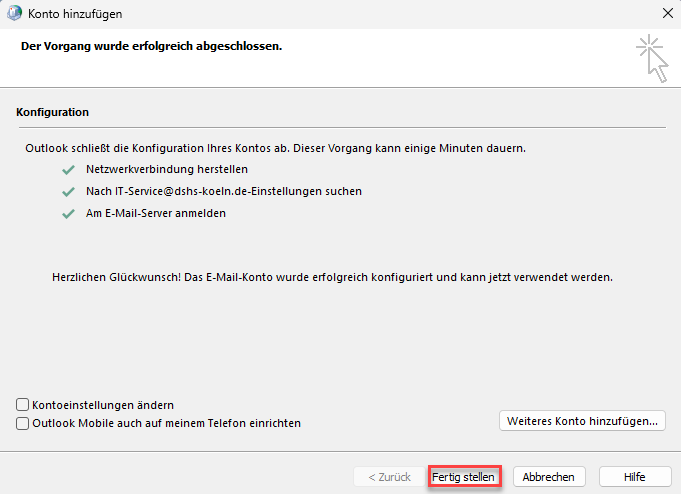Cancel setup with the Abbrechen button
Viewport: 681px width, 494px height.
click(549, 477)
